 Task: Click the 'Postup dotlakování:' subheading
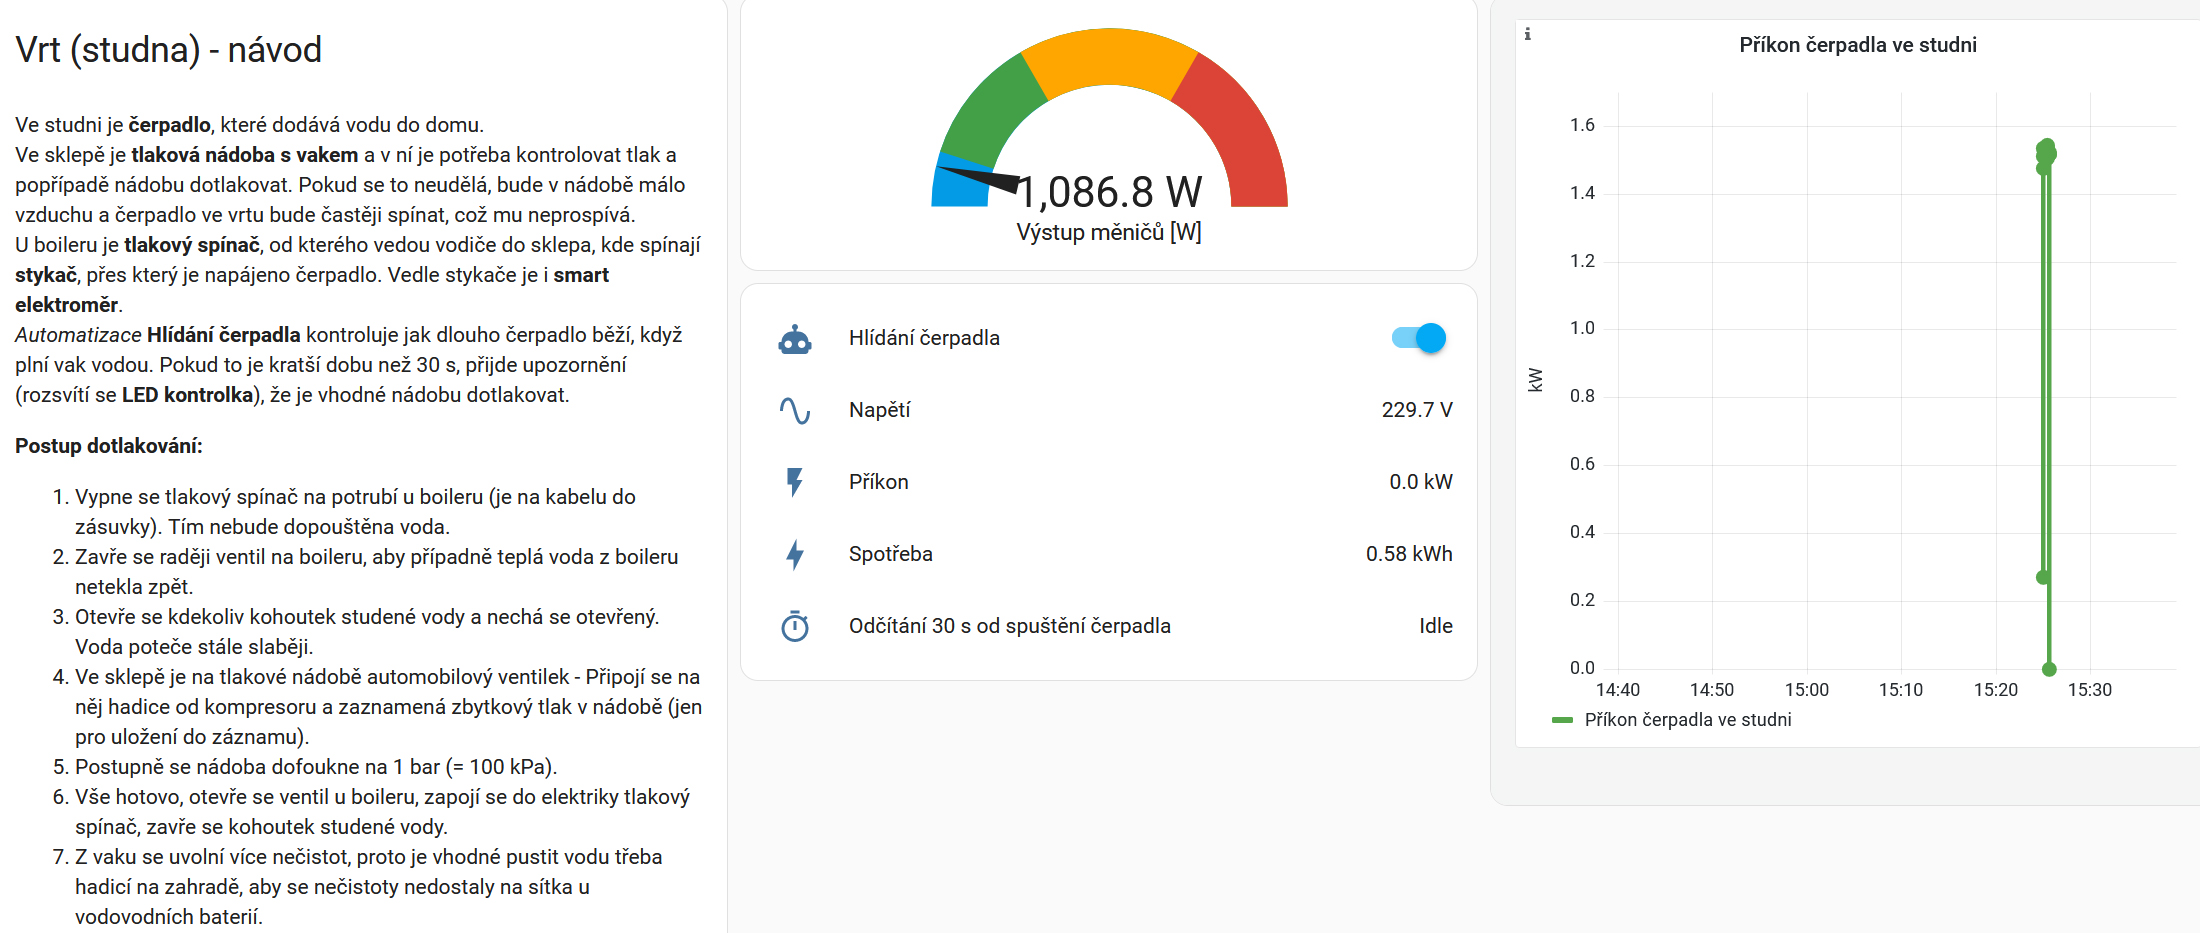(x=108, y=446)
